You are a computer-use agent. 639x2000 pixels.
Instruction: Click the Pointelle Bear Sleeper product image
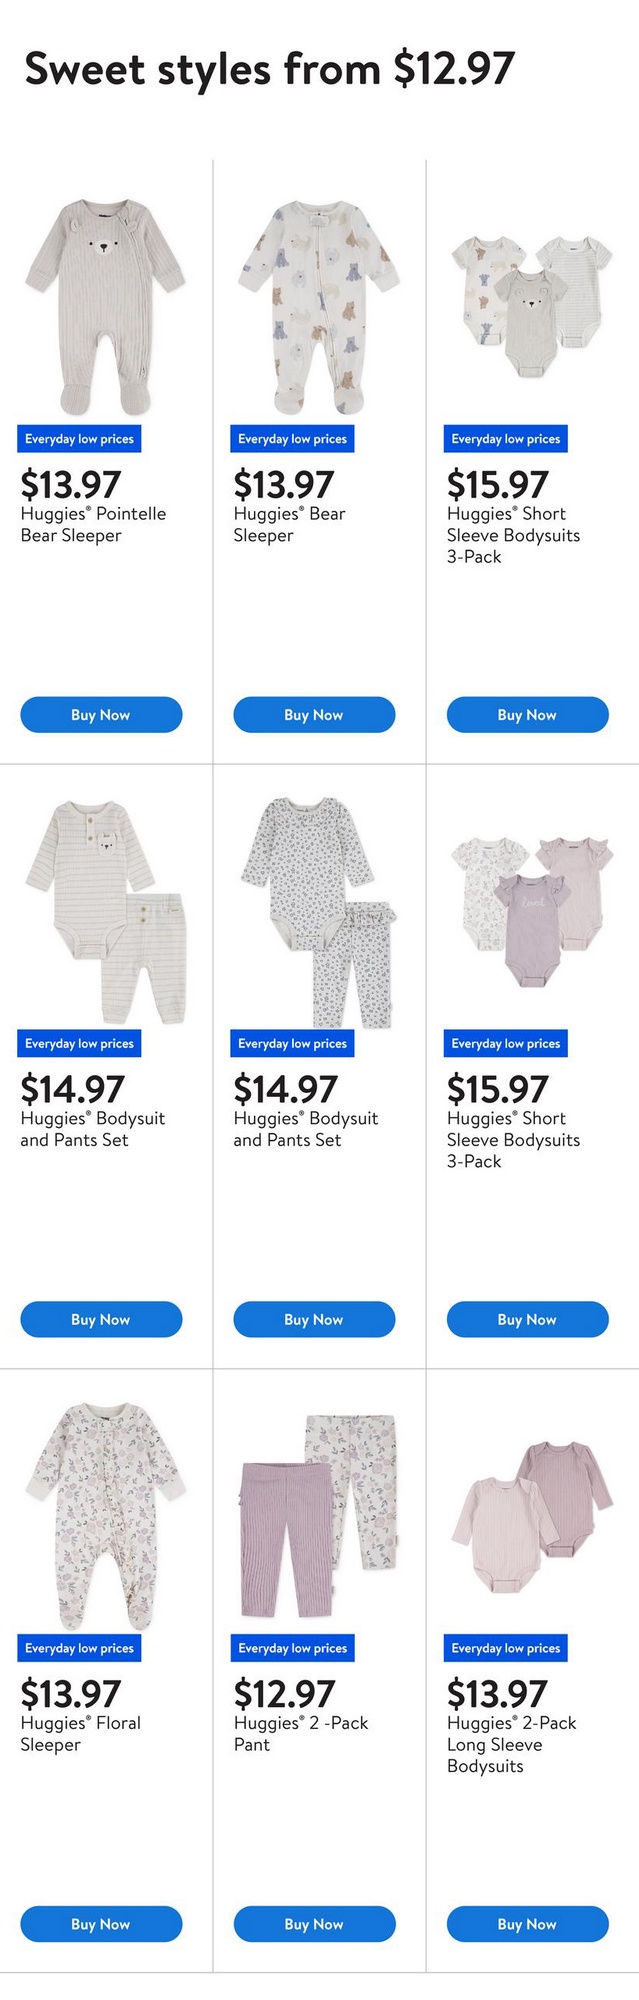click(104, 306)
